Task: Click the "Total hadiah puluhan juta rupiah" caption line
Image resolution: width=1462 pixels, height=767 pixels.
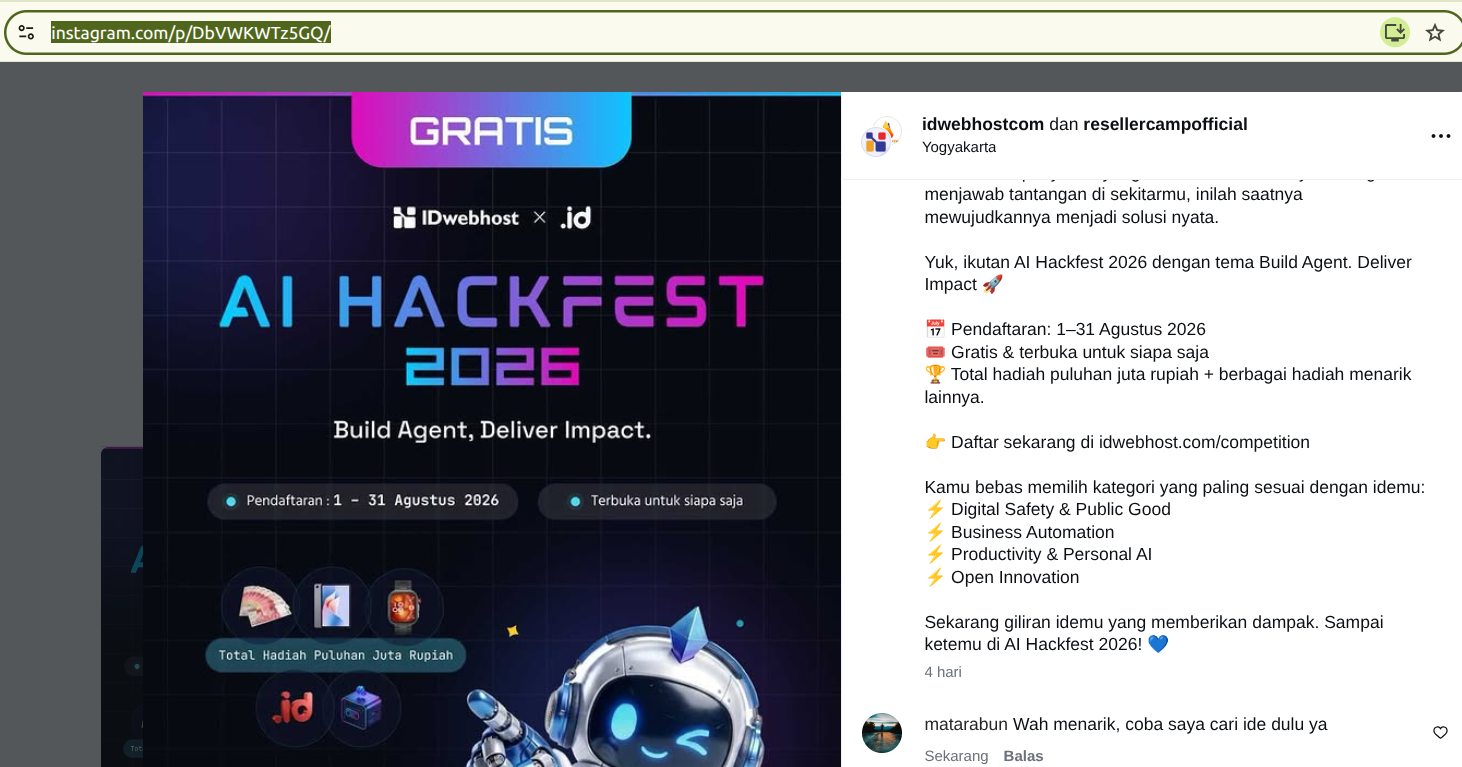Action: point(1168,385)
